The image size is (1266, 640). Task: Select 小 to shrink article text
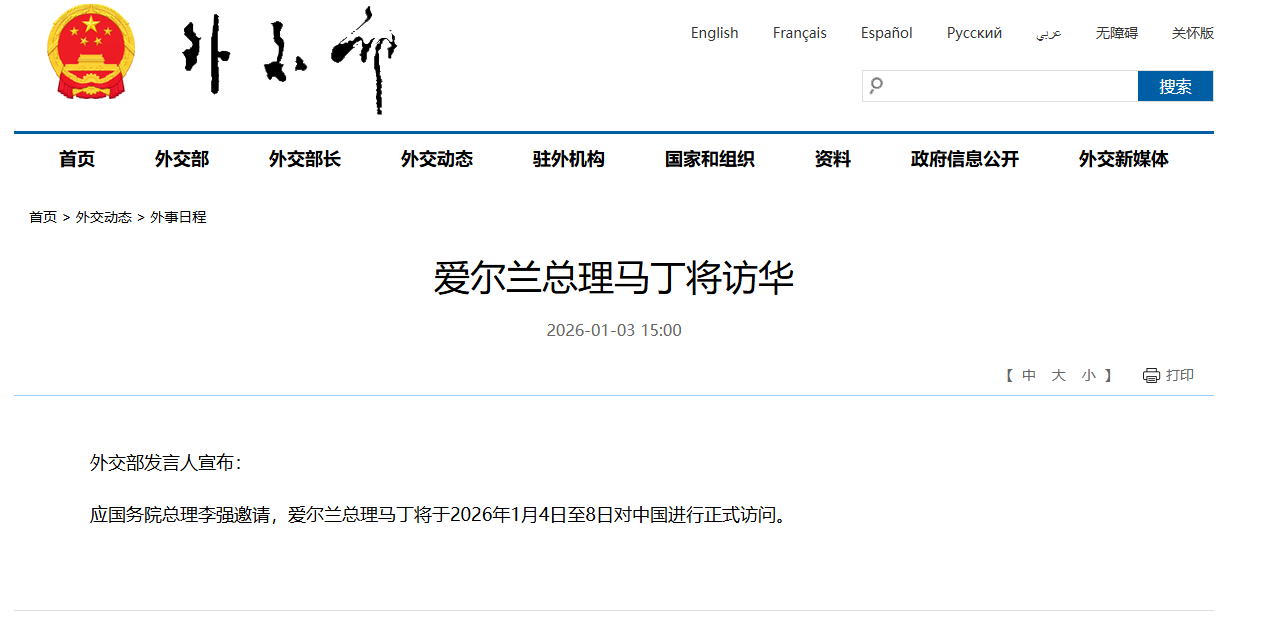pos(1088,375)
